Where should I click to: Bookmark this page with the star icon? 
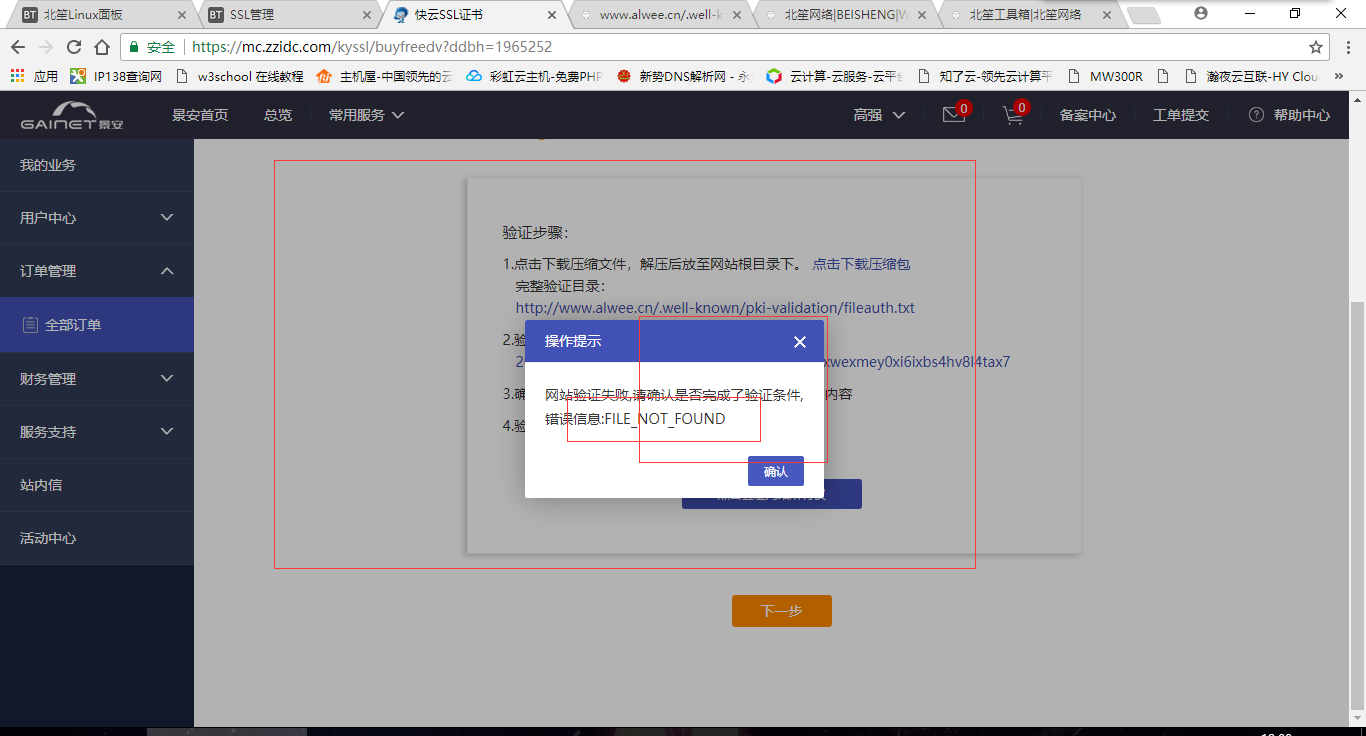point(1316,47)
